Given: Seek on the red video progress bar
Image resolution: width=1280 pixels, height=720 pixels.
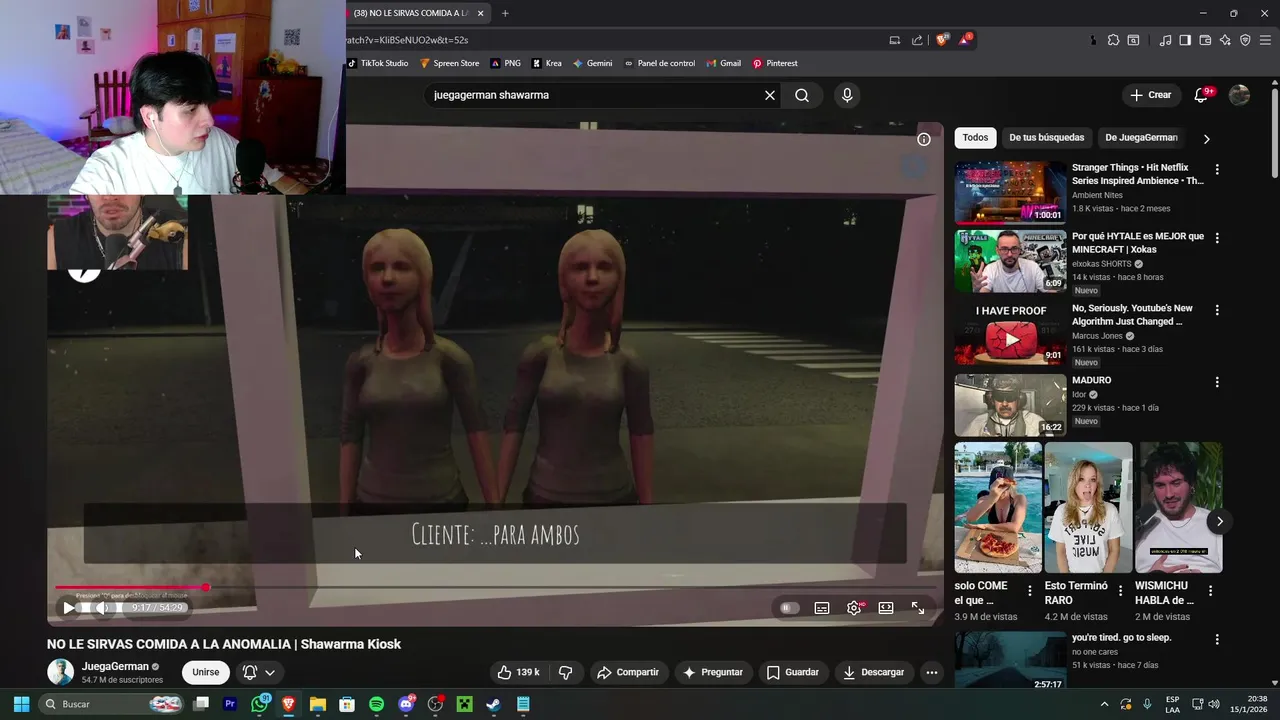Looking at the screenshot, I should 130,587.
